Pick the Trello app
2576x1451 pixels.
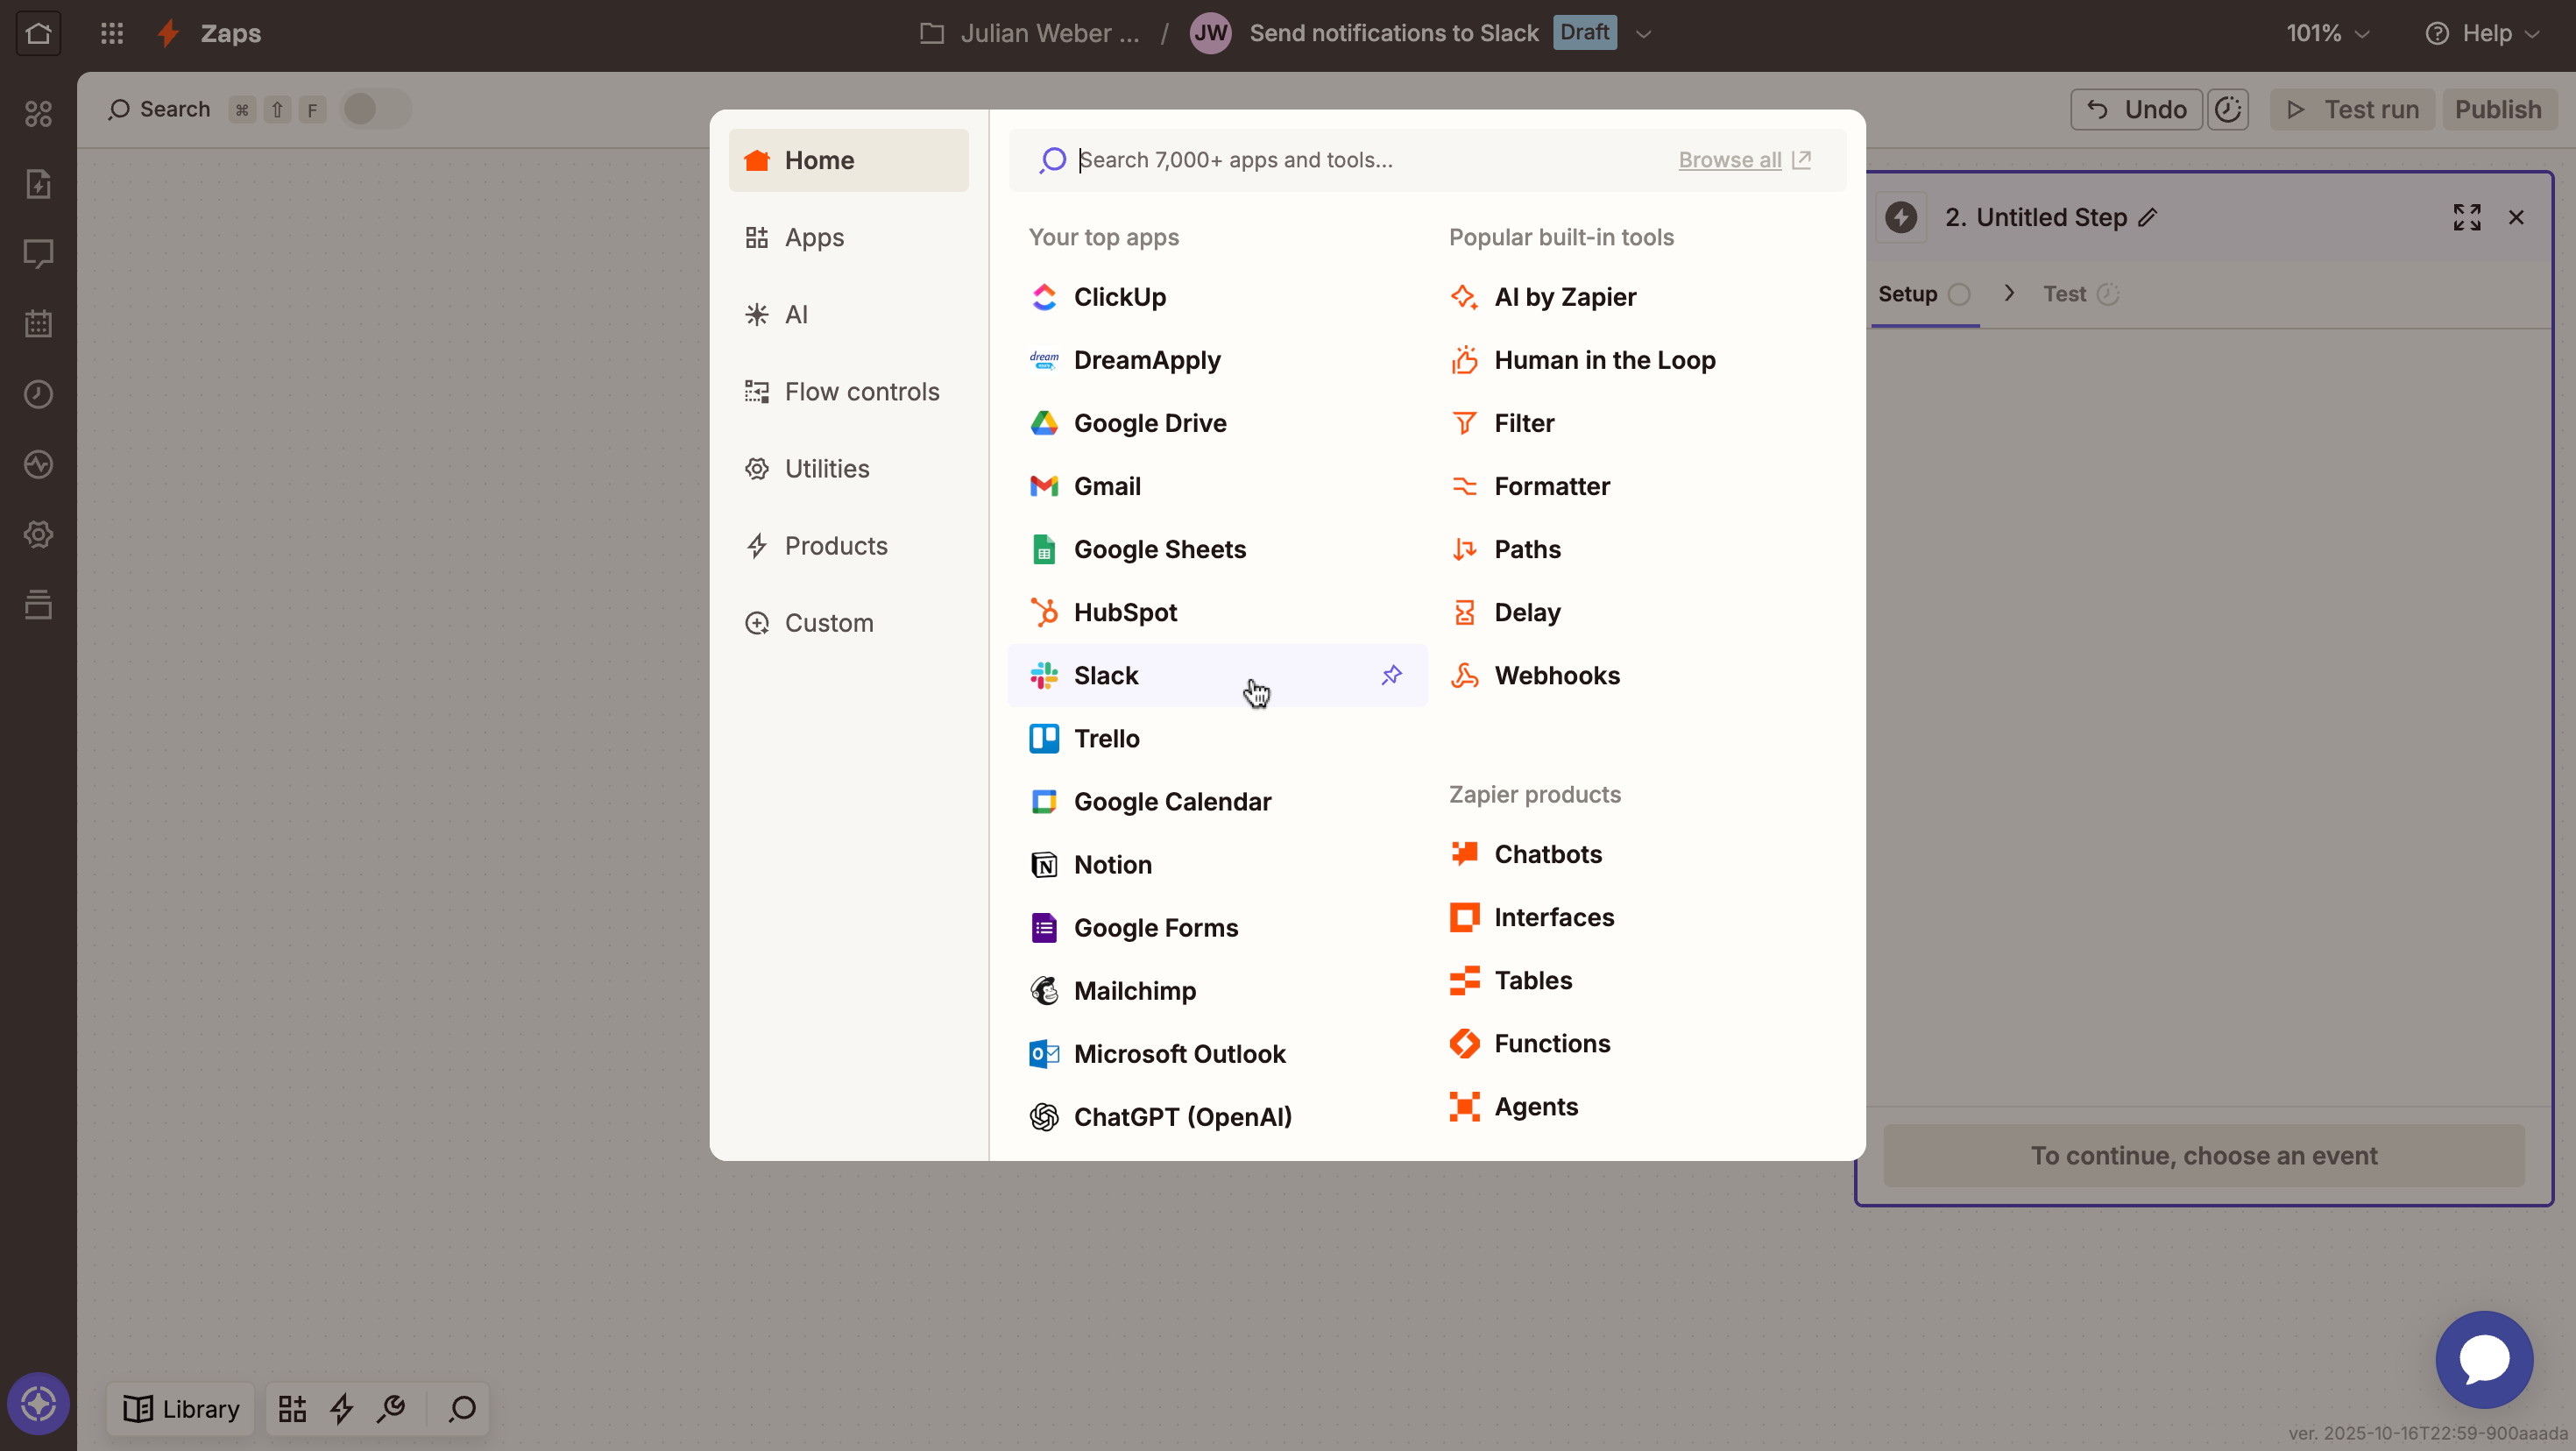coord(1217,738)
